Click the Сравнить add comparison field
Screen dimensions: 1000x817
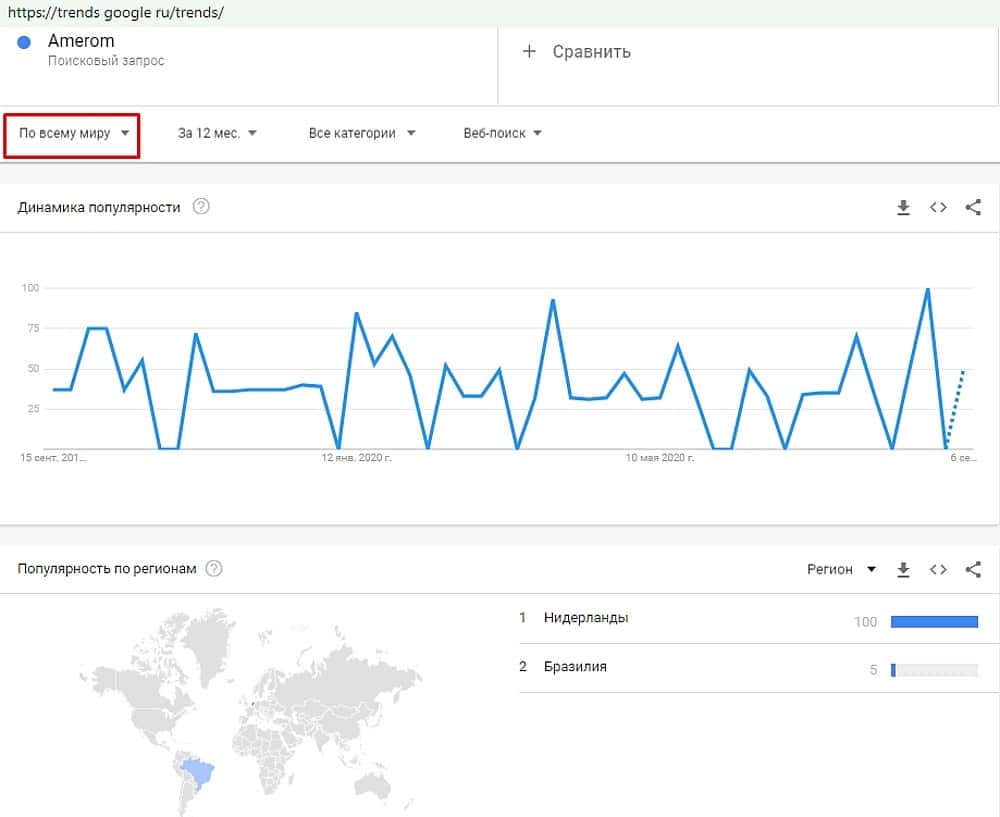pyautogui.click(x=591, y=51)
